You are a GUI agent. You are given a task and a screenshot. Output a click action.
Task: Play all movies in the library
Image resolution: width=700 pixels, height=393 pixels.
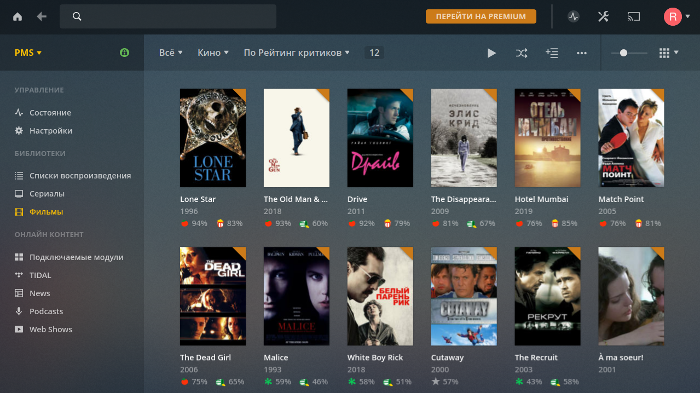[492, 53]
